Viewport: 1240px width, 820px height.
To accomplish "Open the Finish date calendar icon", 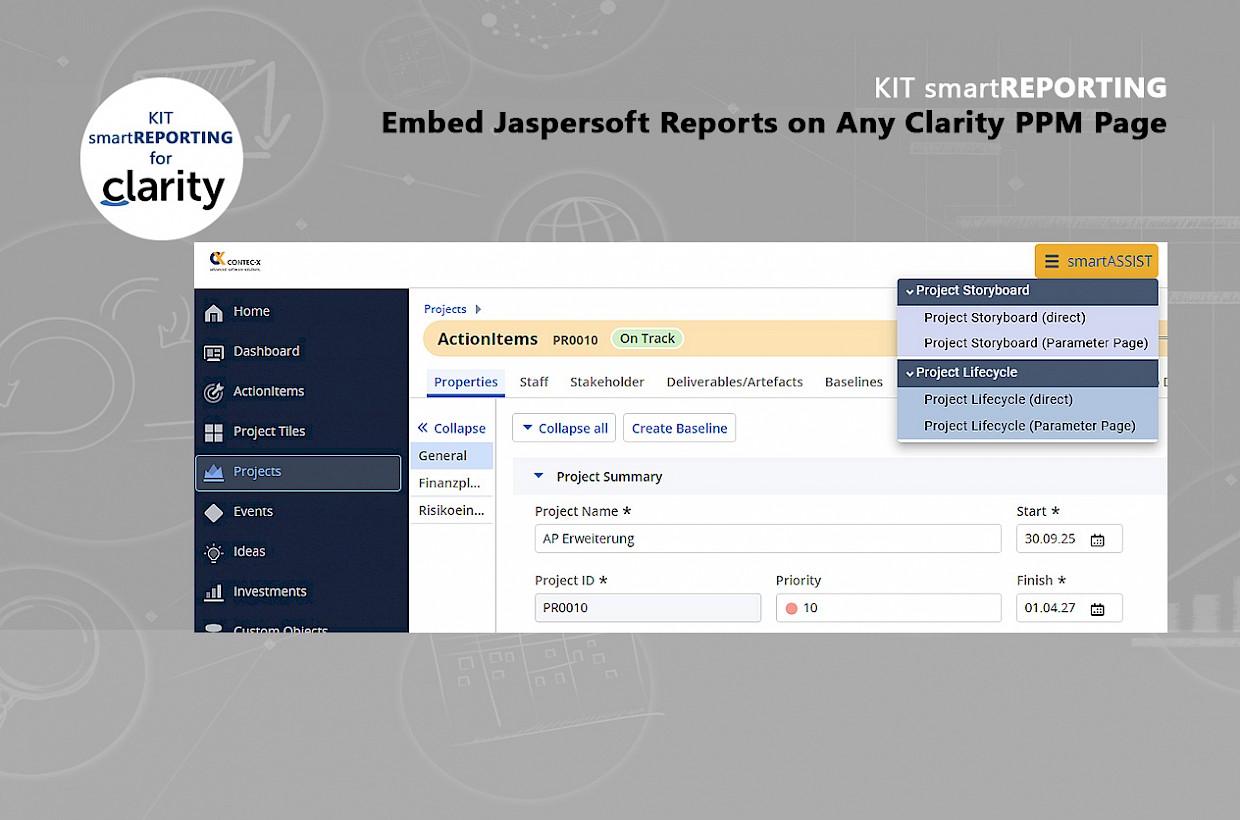I will (1097, 608).
